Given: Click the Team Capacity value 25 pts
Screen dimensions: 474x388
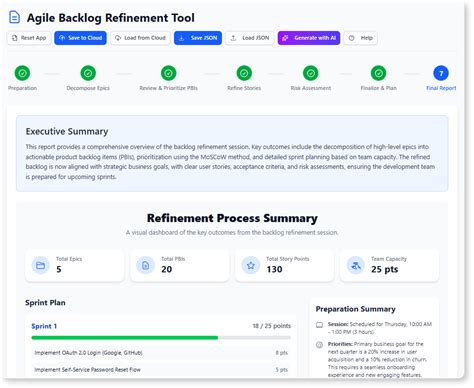Looking at the screenshot, I should coord(385,269).
